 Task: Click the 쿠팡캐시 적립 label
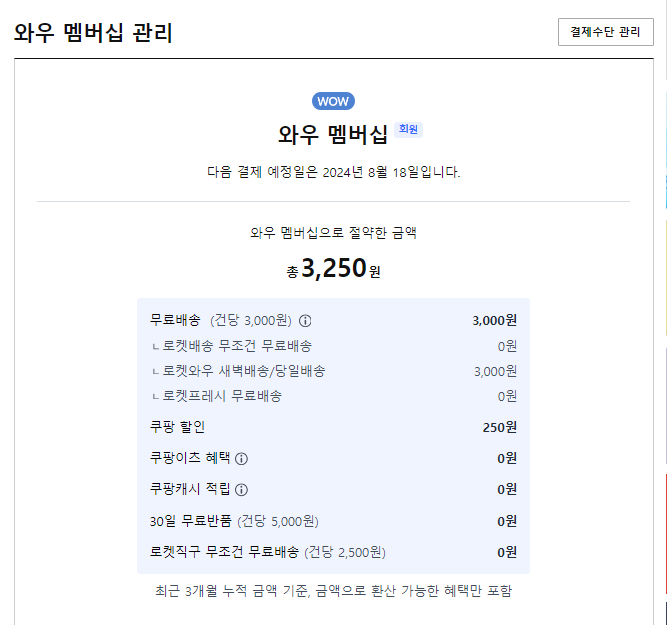[190, 489]
